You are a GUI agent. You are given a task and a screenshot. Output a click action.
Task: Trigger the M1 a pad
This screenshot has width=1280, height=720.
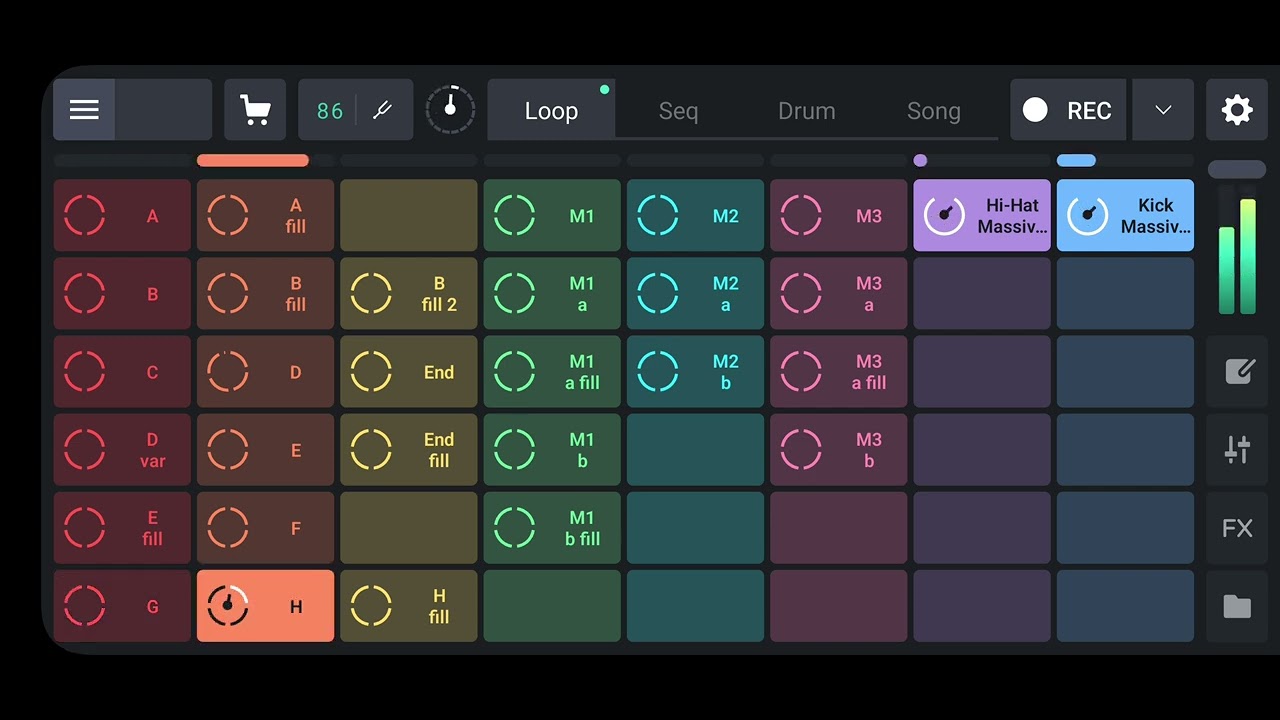pos(552,293)
